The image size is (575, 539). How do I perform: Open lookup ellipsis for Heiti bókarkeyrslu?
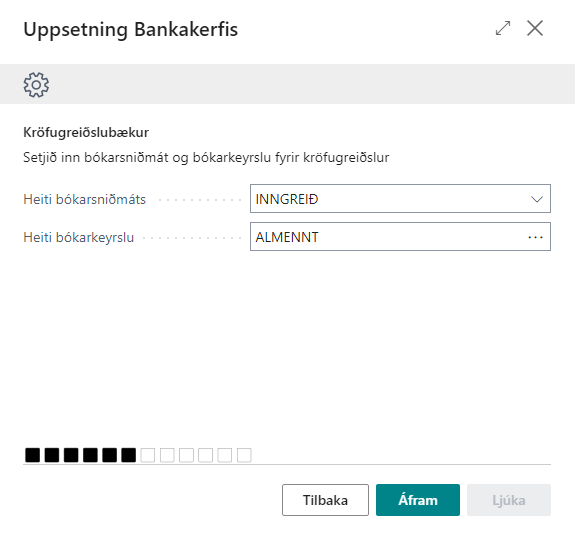pos(535,237)
